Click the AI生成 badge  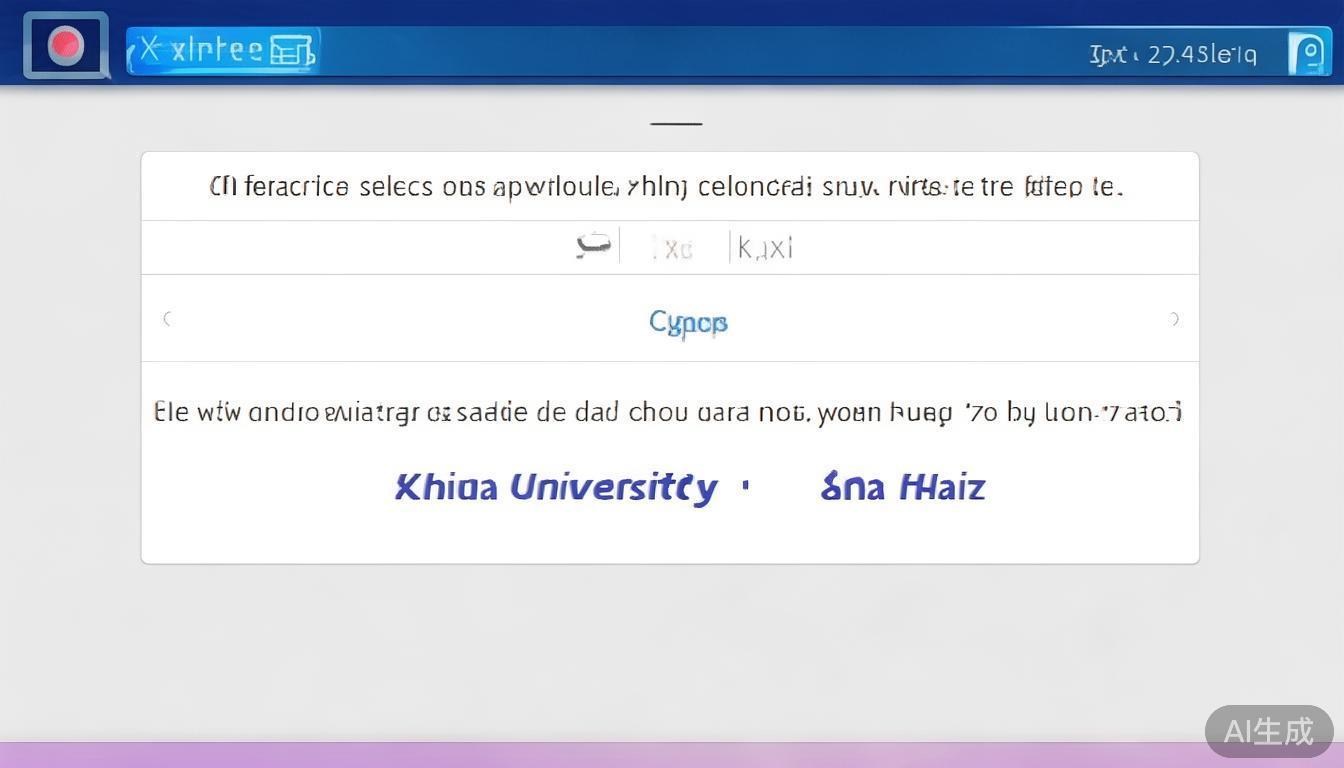click(1268, 731)
